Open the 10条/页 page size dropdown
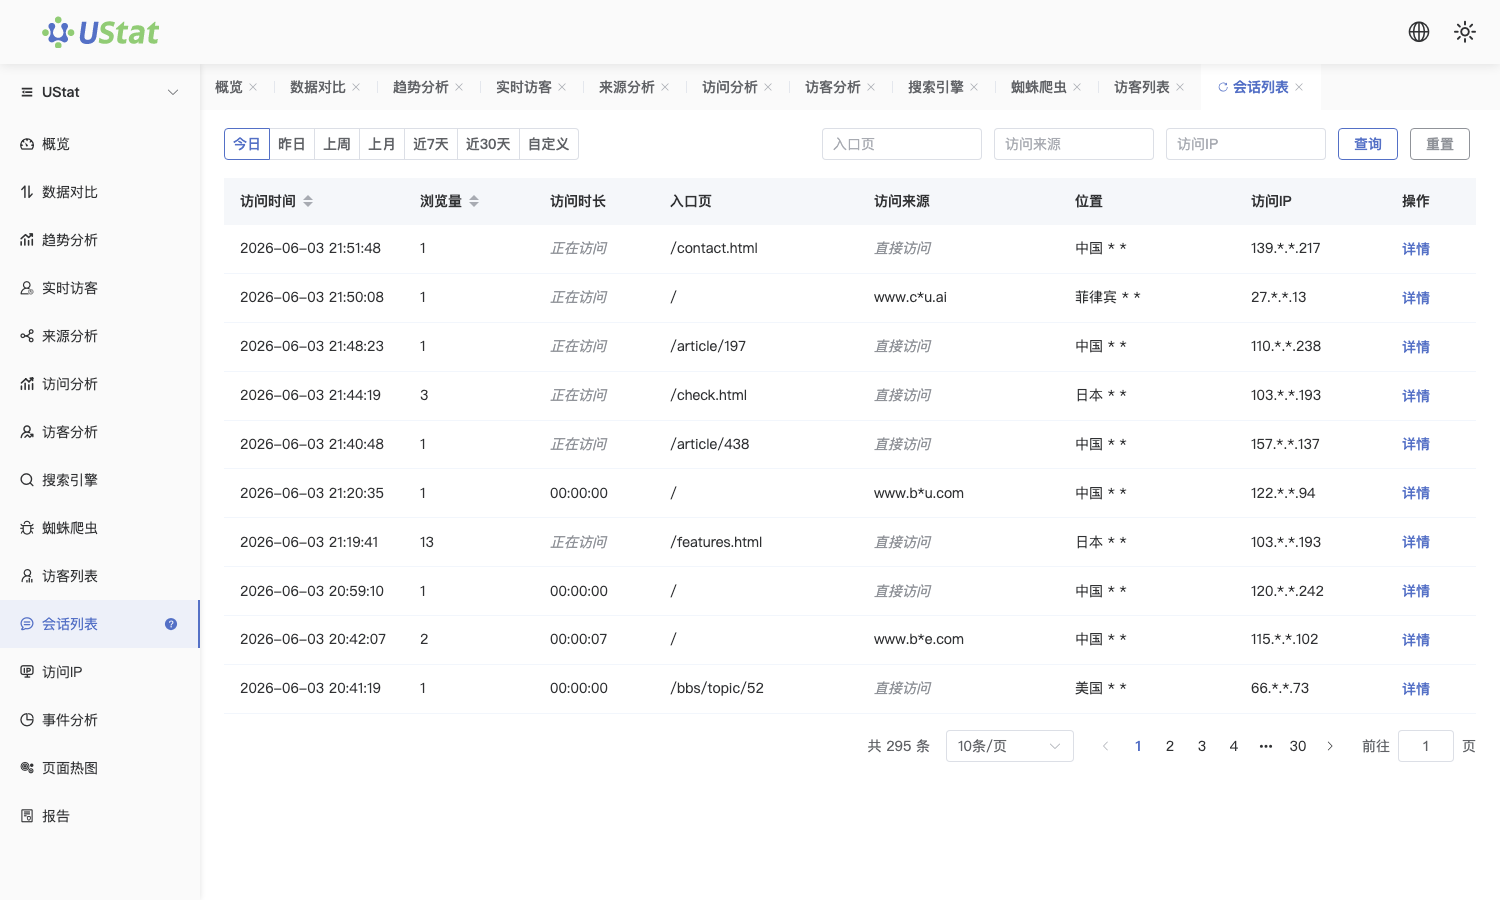The width and height of the screenshot is (1500, 900). pos(1010,746)
